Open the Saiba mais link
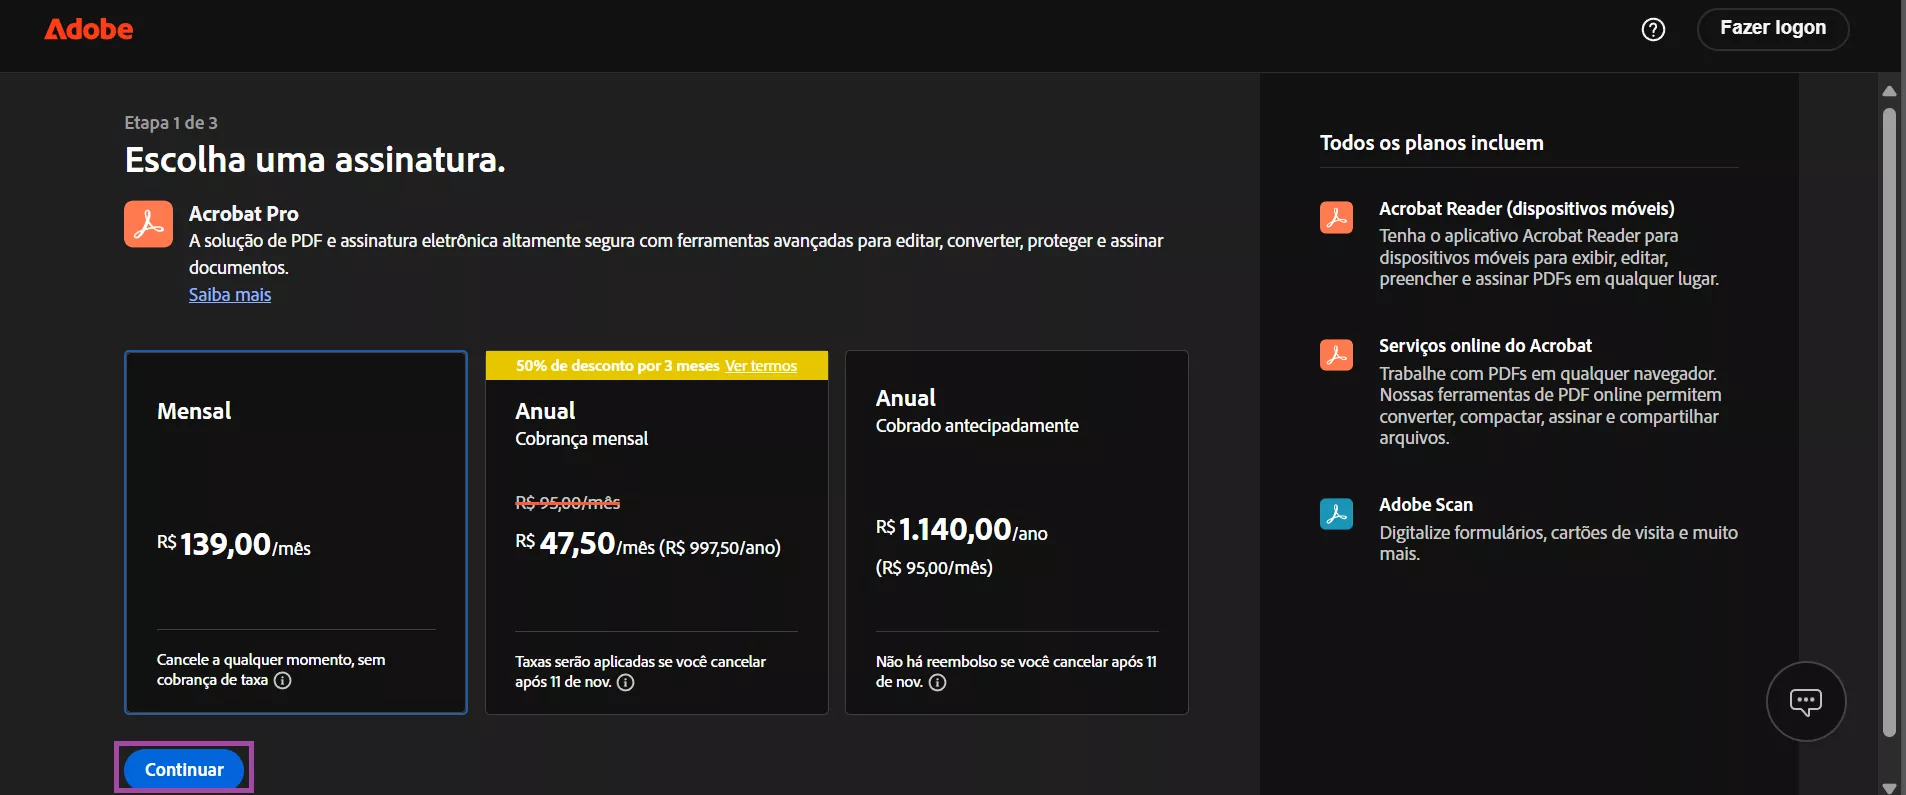 (x=230, y=295)
